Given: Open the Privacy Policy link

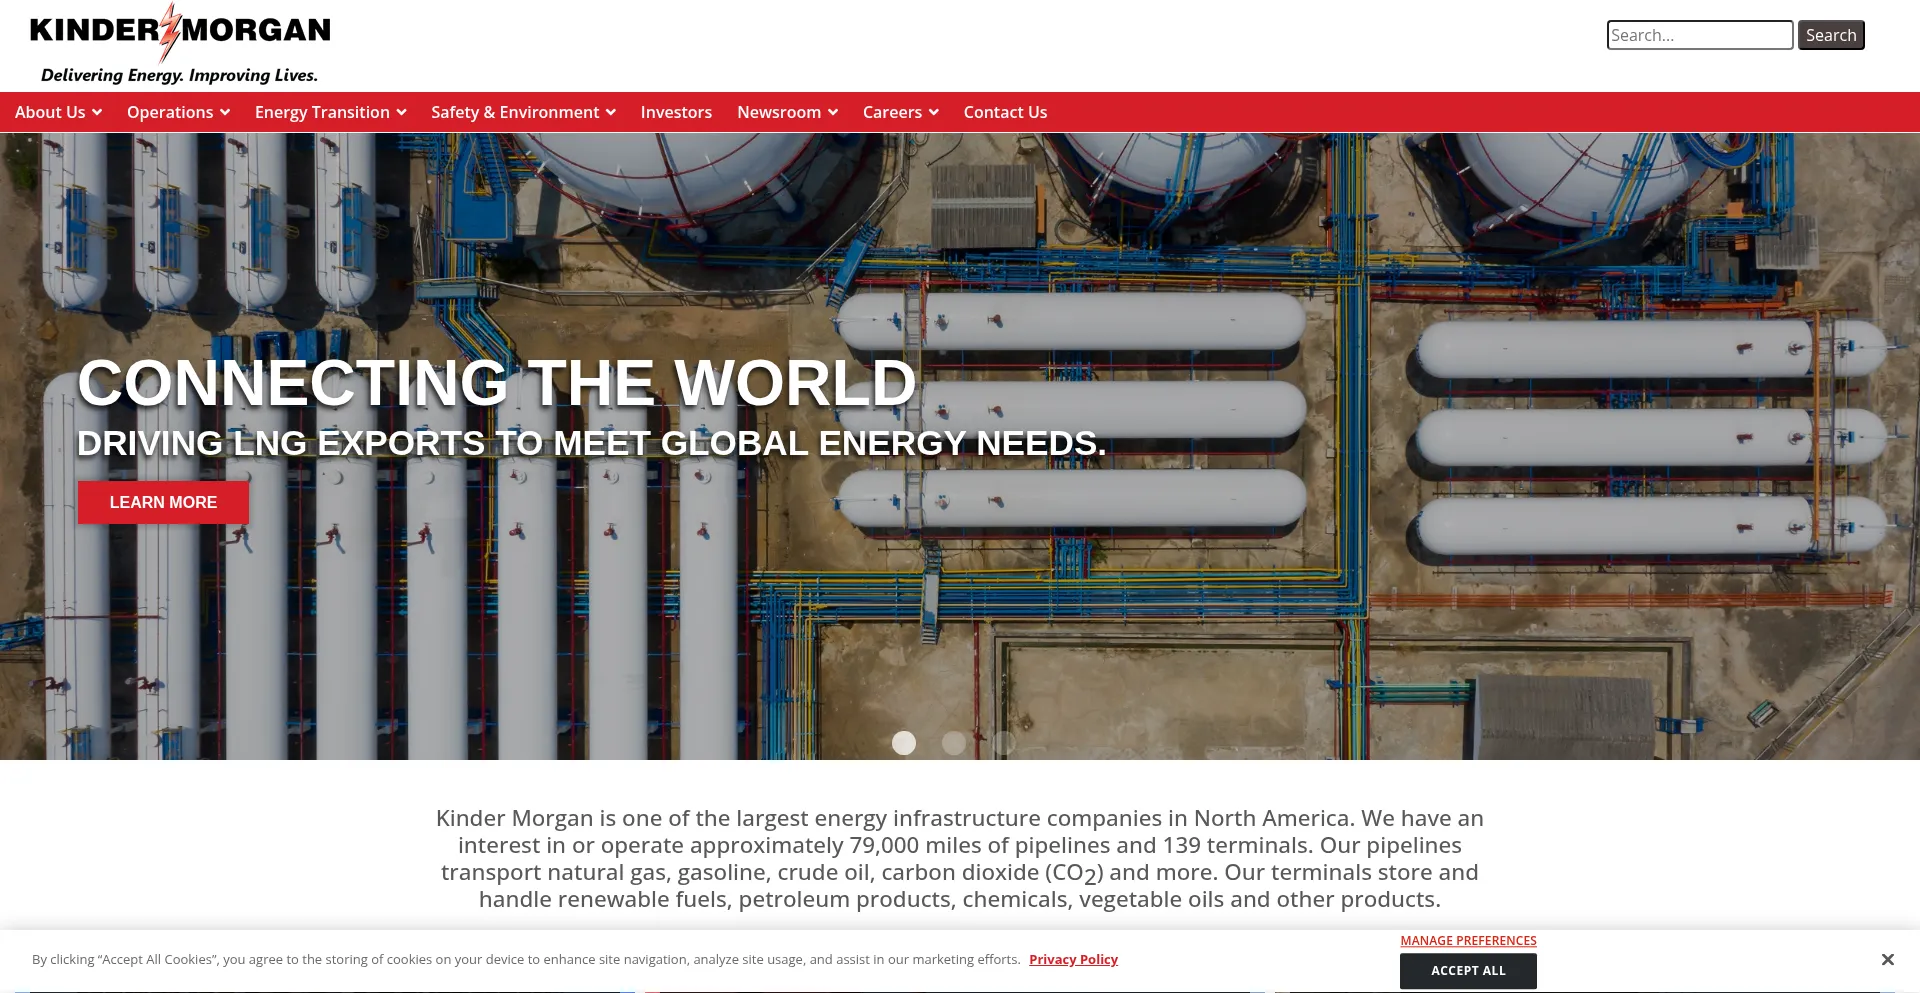Looking at the screenshot, I should click(x=1072, y=959).
